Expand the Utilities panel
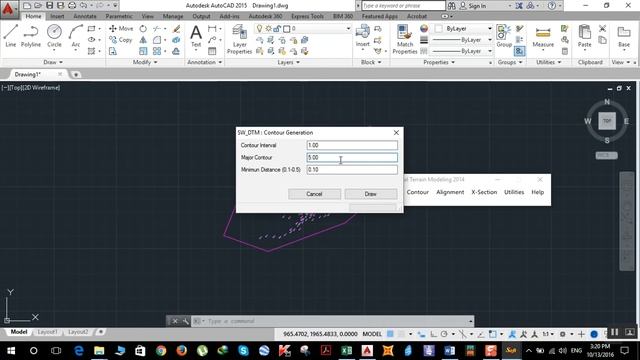Screen dimensions: 640x360 (x=549, y=62)
